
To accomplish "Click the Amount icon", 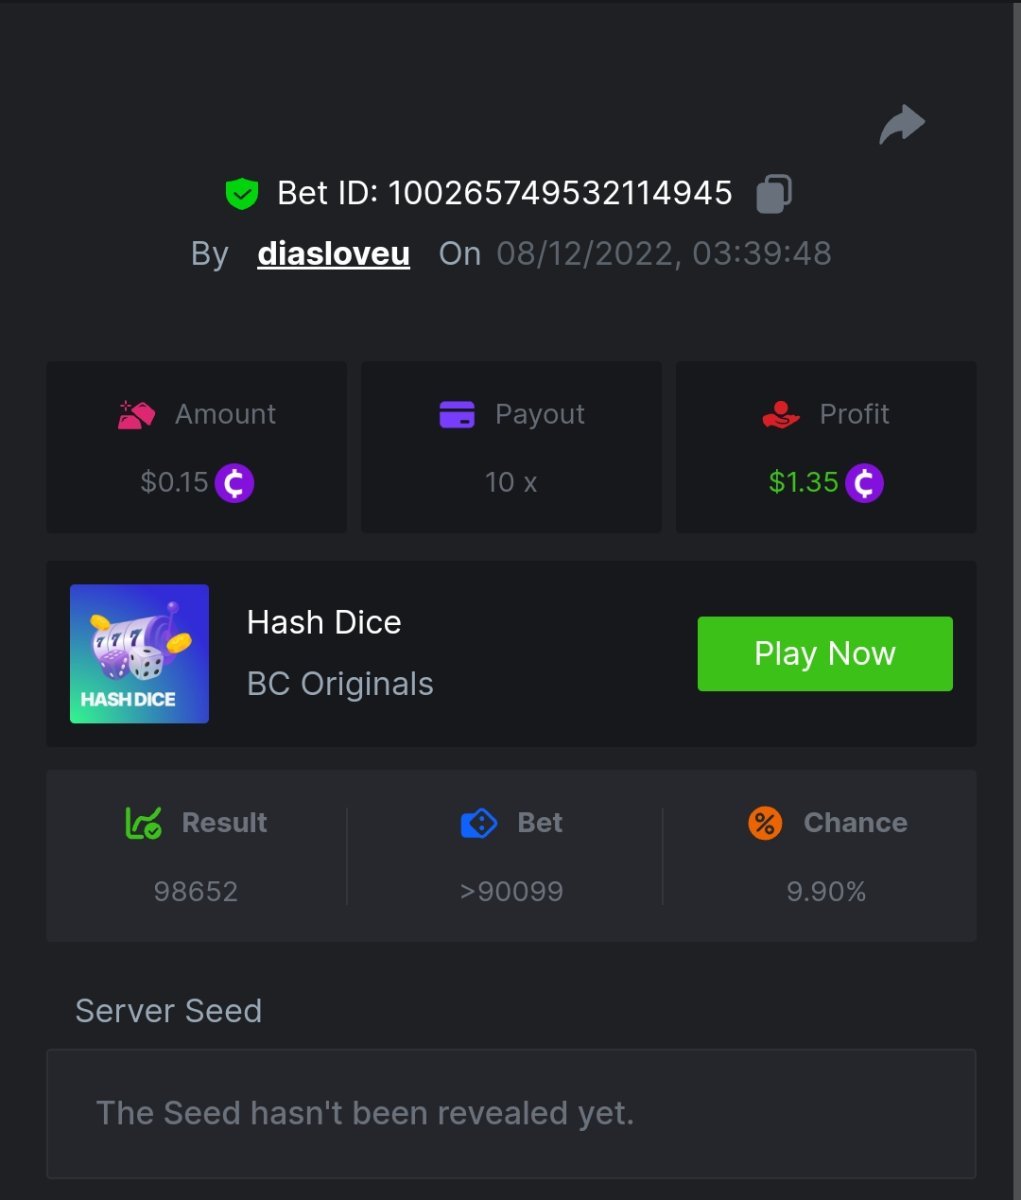I will coord(136,414).
